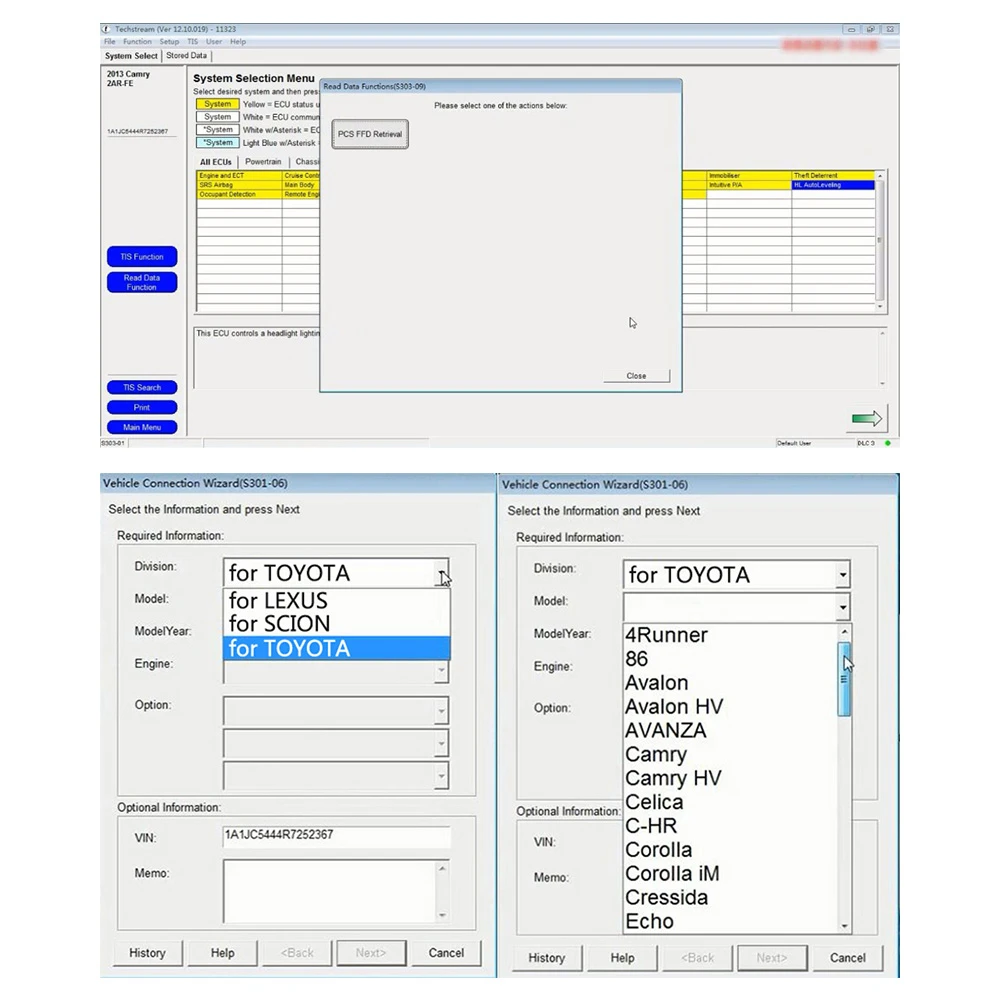Select the HL AutoLeveling system cell
Image resolution: width=1000 pixels, height=1000 pixels.
834,185
